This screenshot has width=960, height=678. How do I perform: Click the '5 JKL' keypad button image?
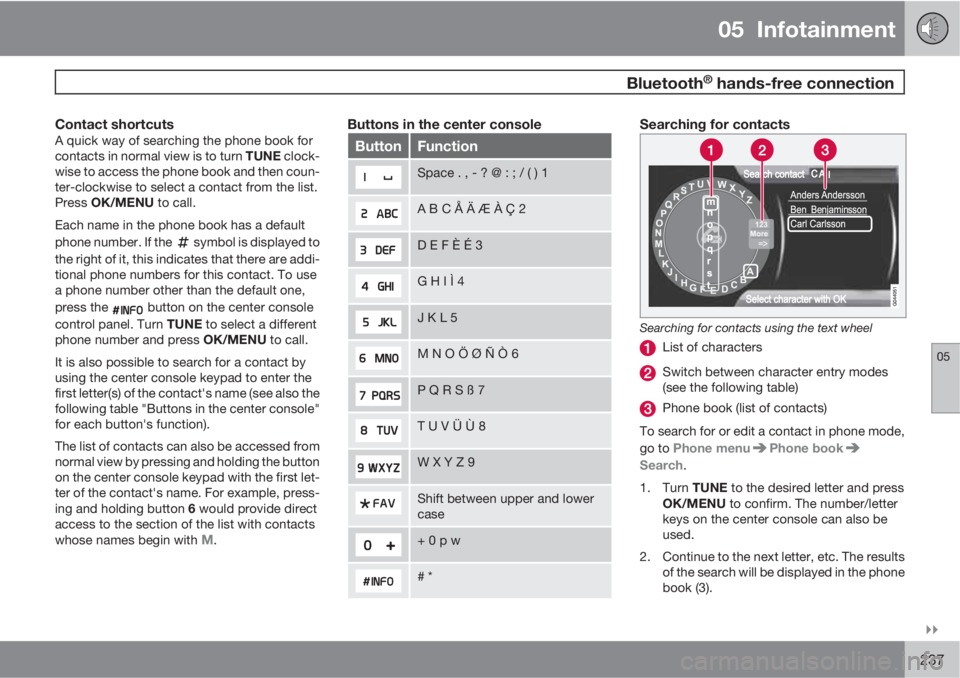pyautogui.click(x=378, y=322)
